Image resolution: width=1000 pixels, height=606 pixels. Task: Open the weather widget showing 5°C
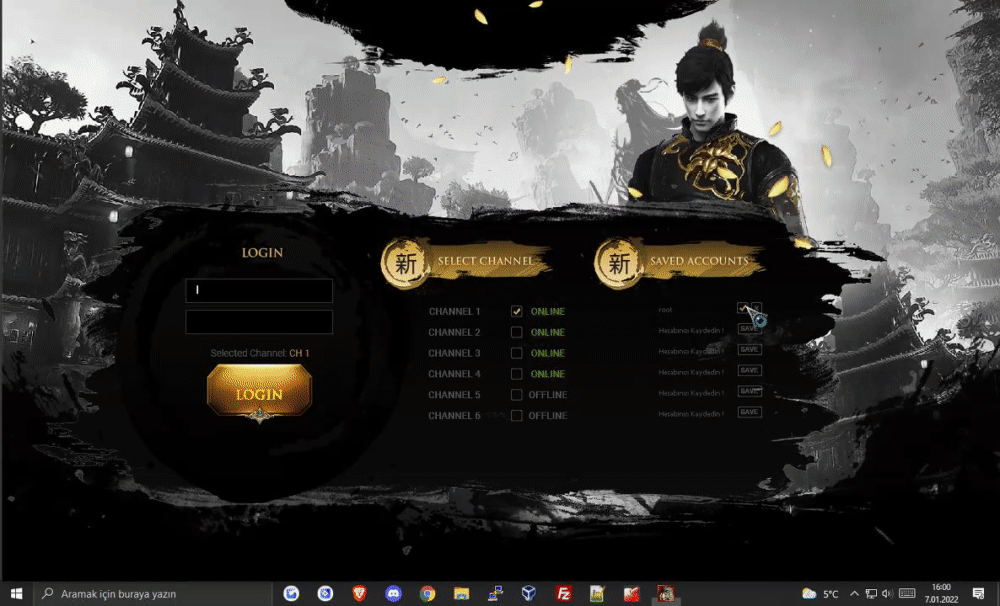click(820, 594)
